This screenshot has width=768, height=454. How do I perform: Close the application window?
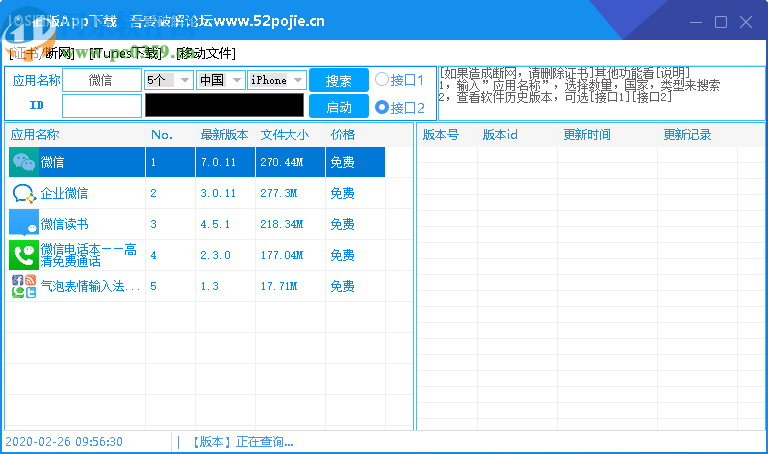(x=745, y=22)
